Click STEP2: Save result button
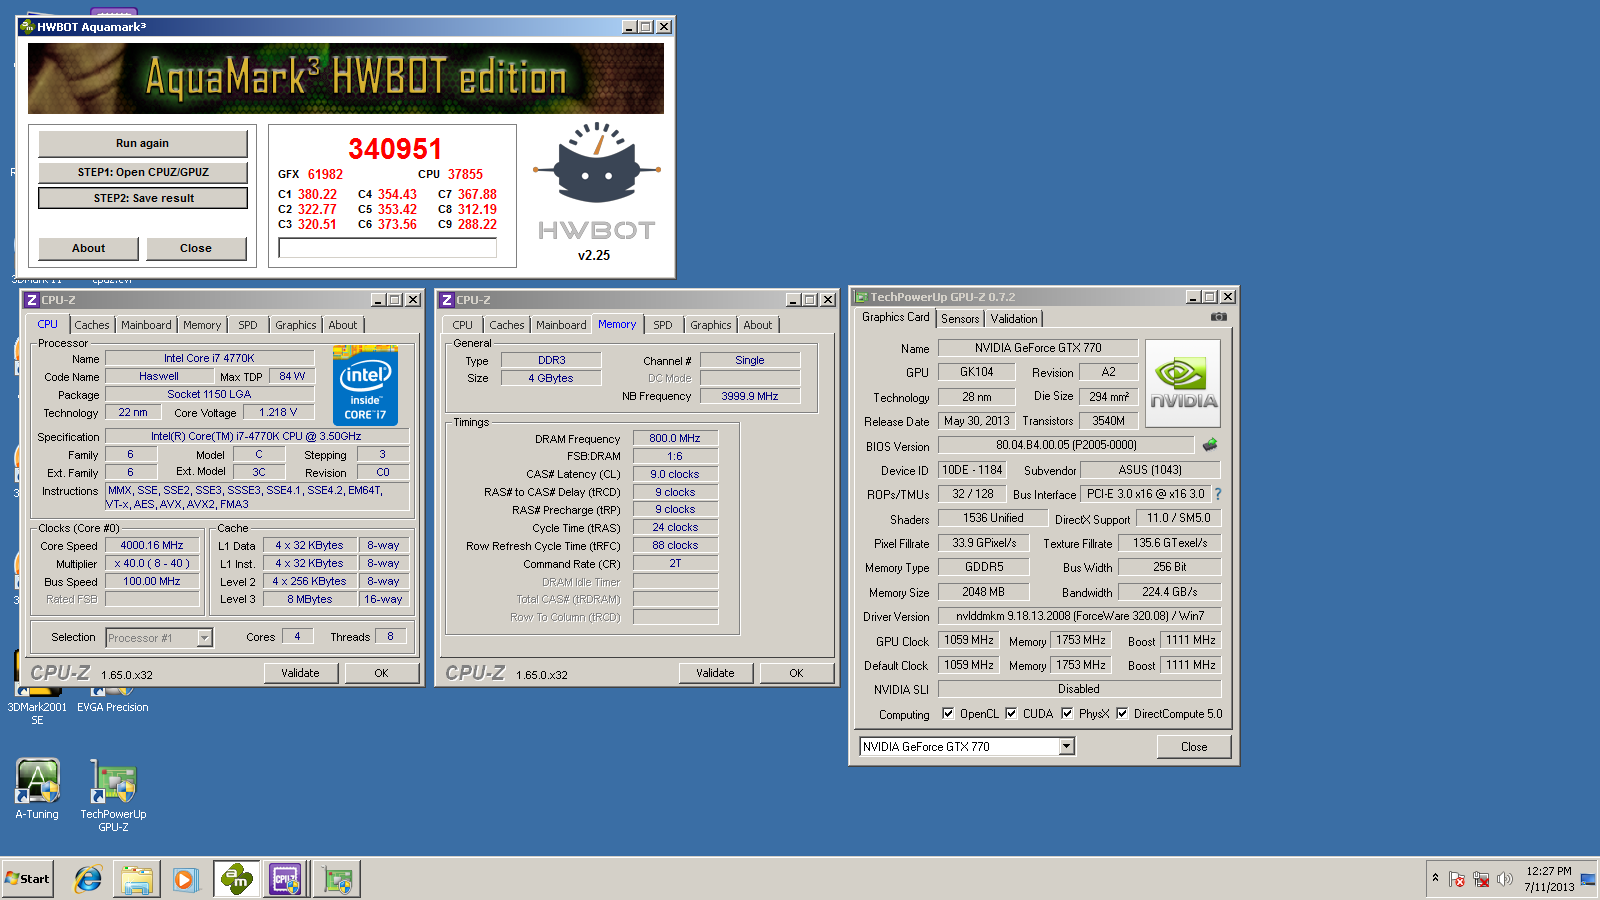The width and height of the screenshot is (1600, 900). [143, 198]
